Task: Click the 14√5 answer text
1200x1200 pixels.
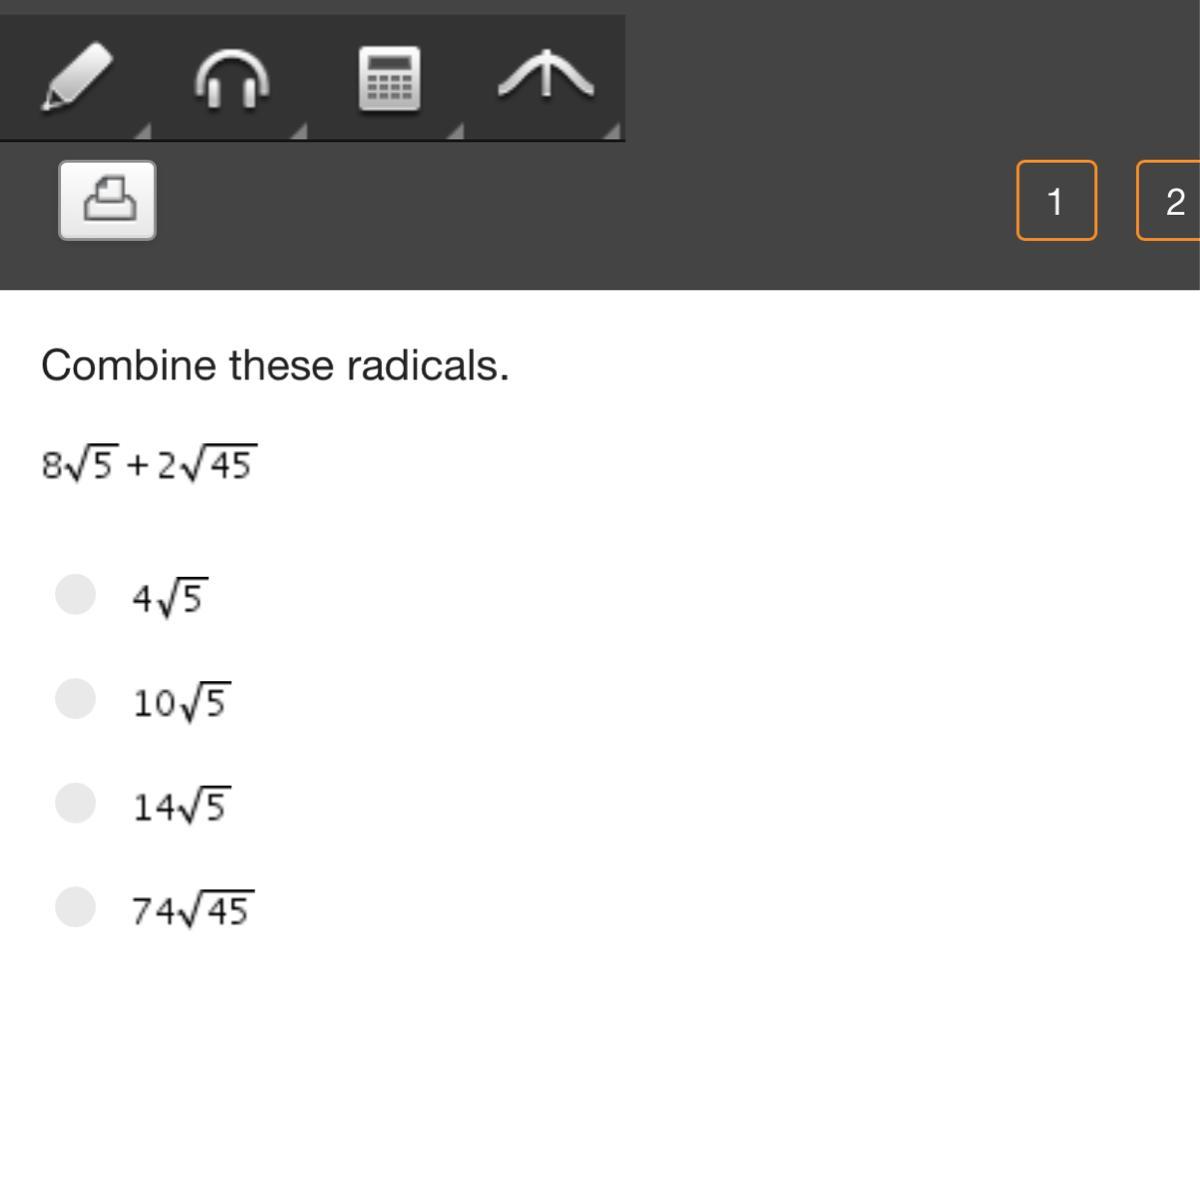Action: pyautogui.click(x=181, y=805)
